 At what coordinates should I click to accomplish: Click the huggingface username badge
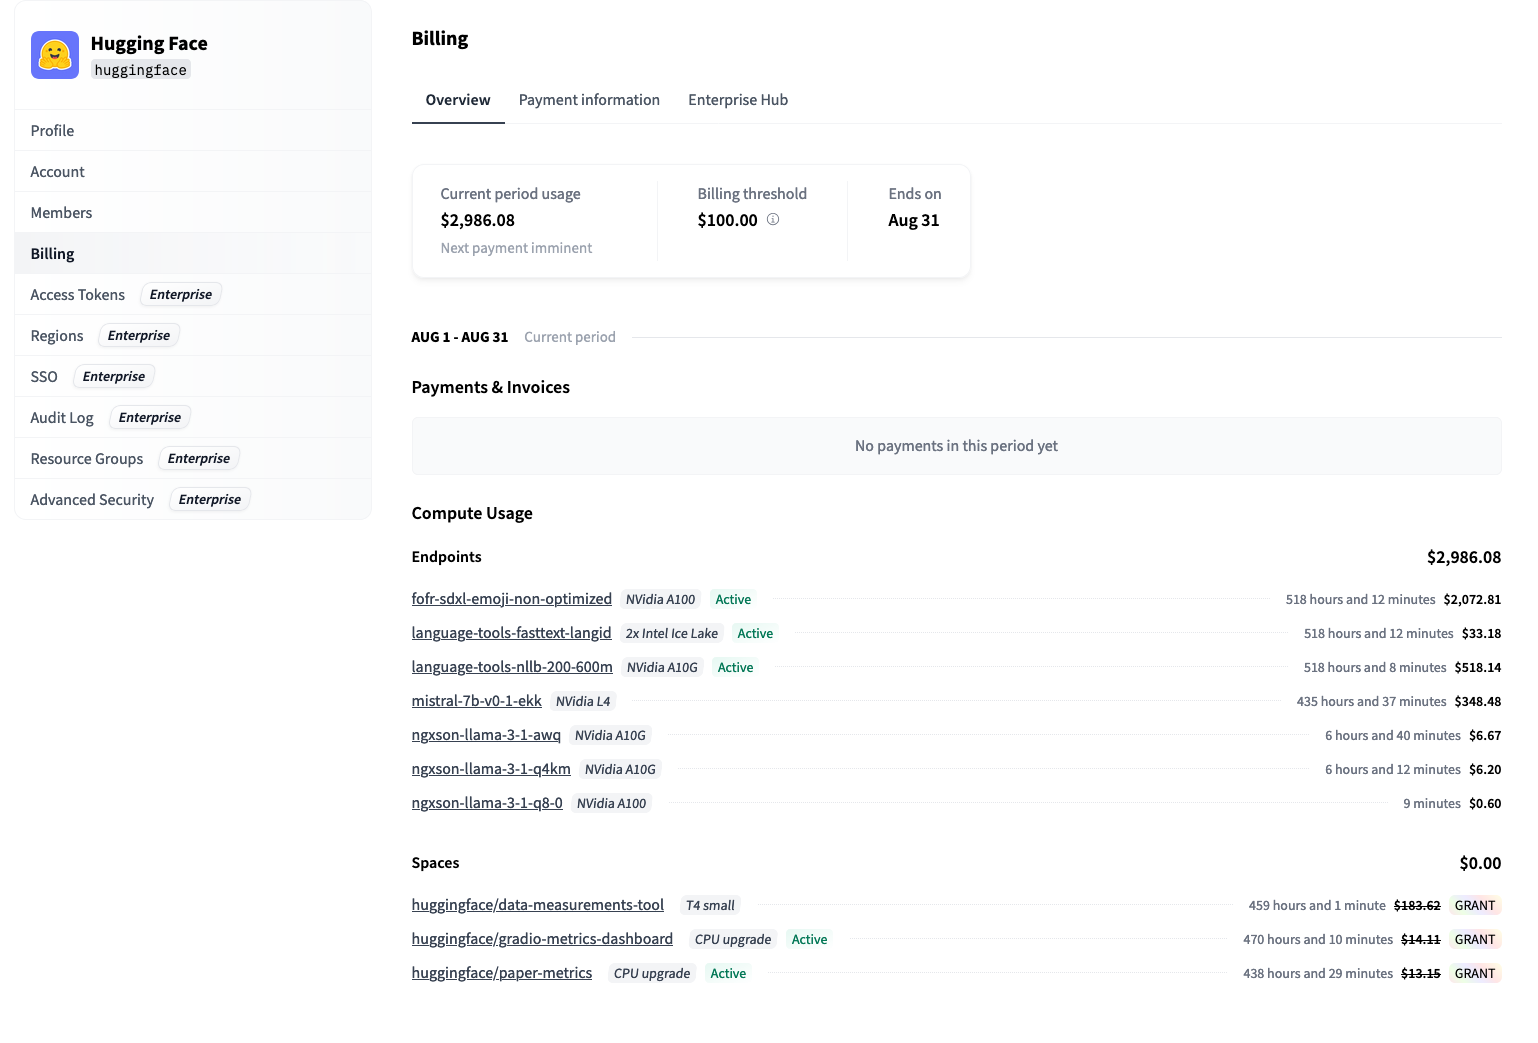(x=140, y=70)
